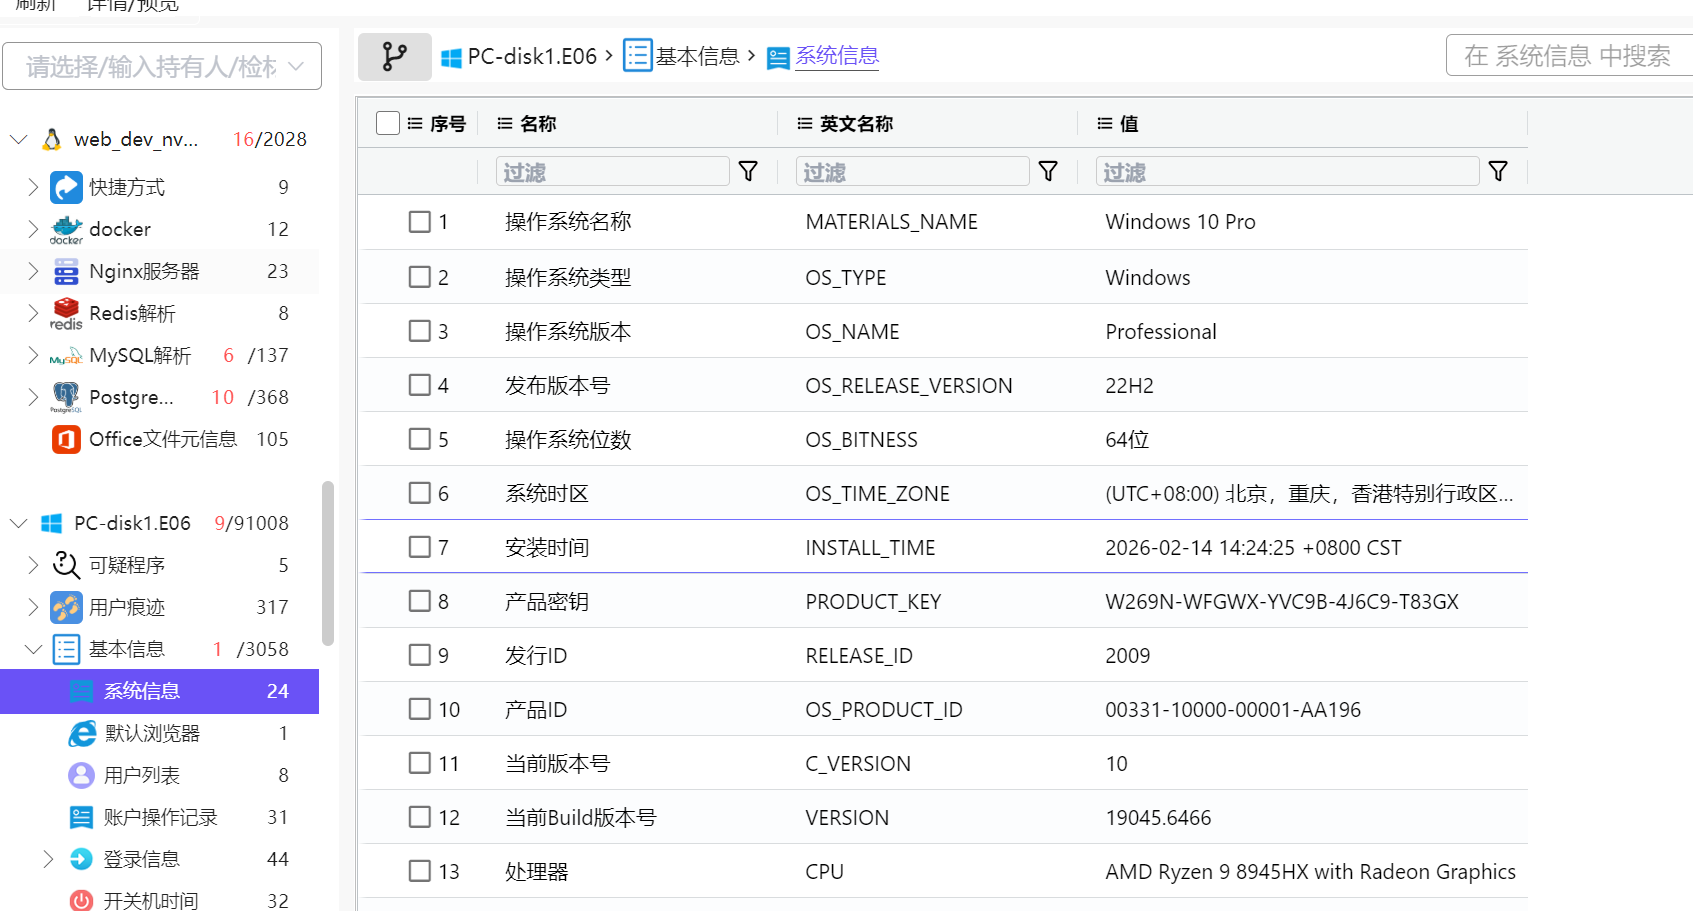Click the 开关机时间 power icon
Screen dimensions: 1693x911
click(x=81, y=900)
